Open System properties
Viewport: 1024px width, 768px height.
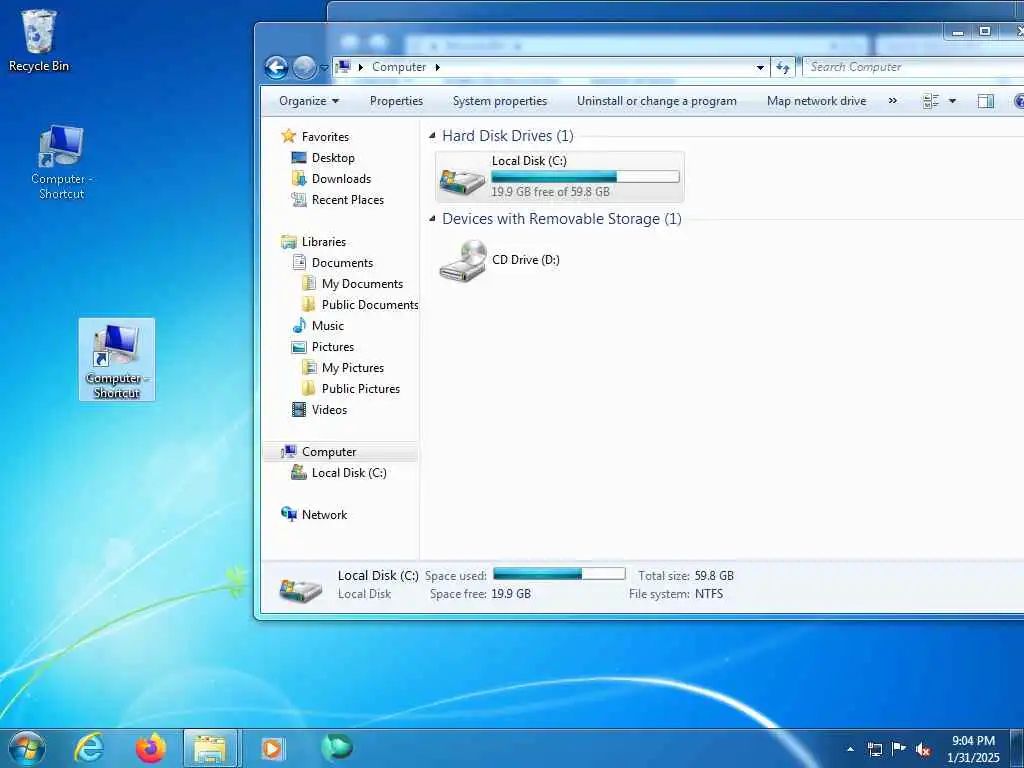coord(500,101)
